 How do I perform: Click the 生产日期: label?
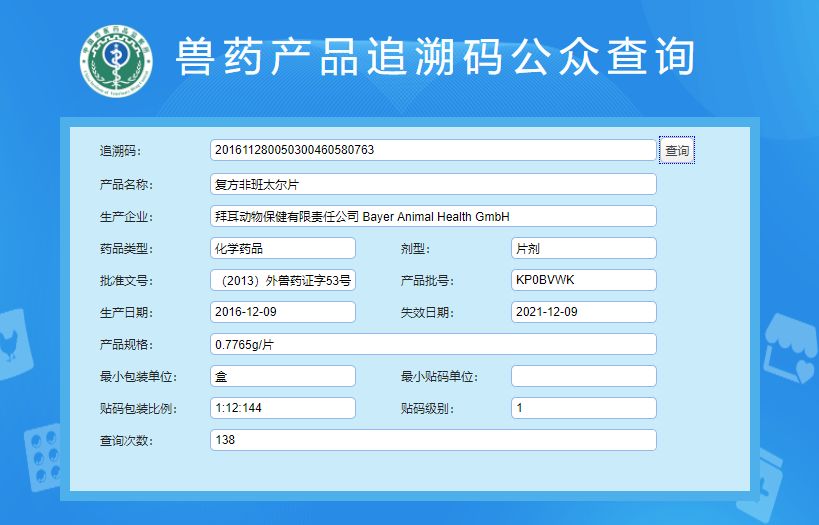coord(126,312)
